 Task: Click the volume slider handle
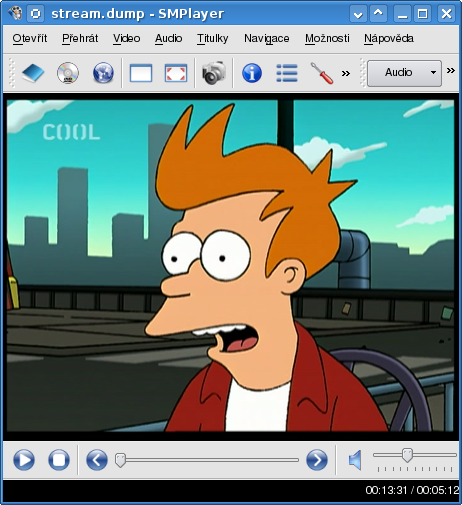[x=407, y=455]
